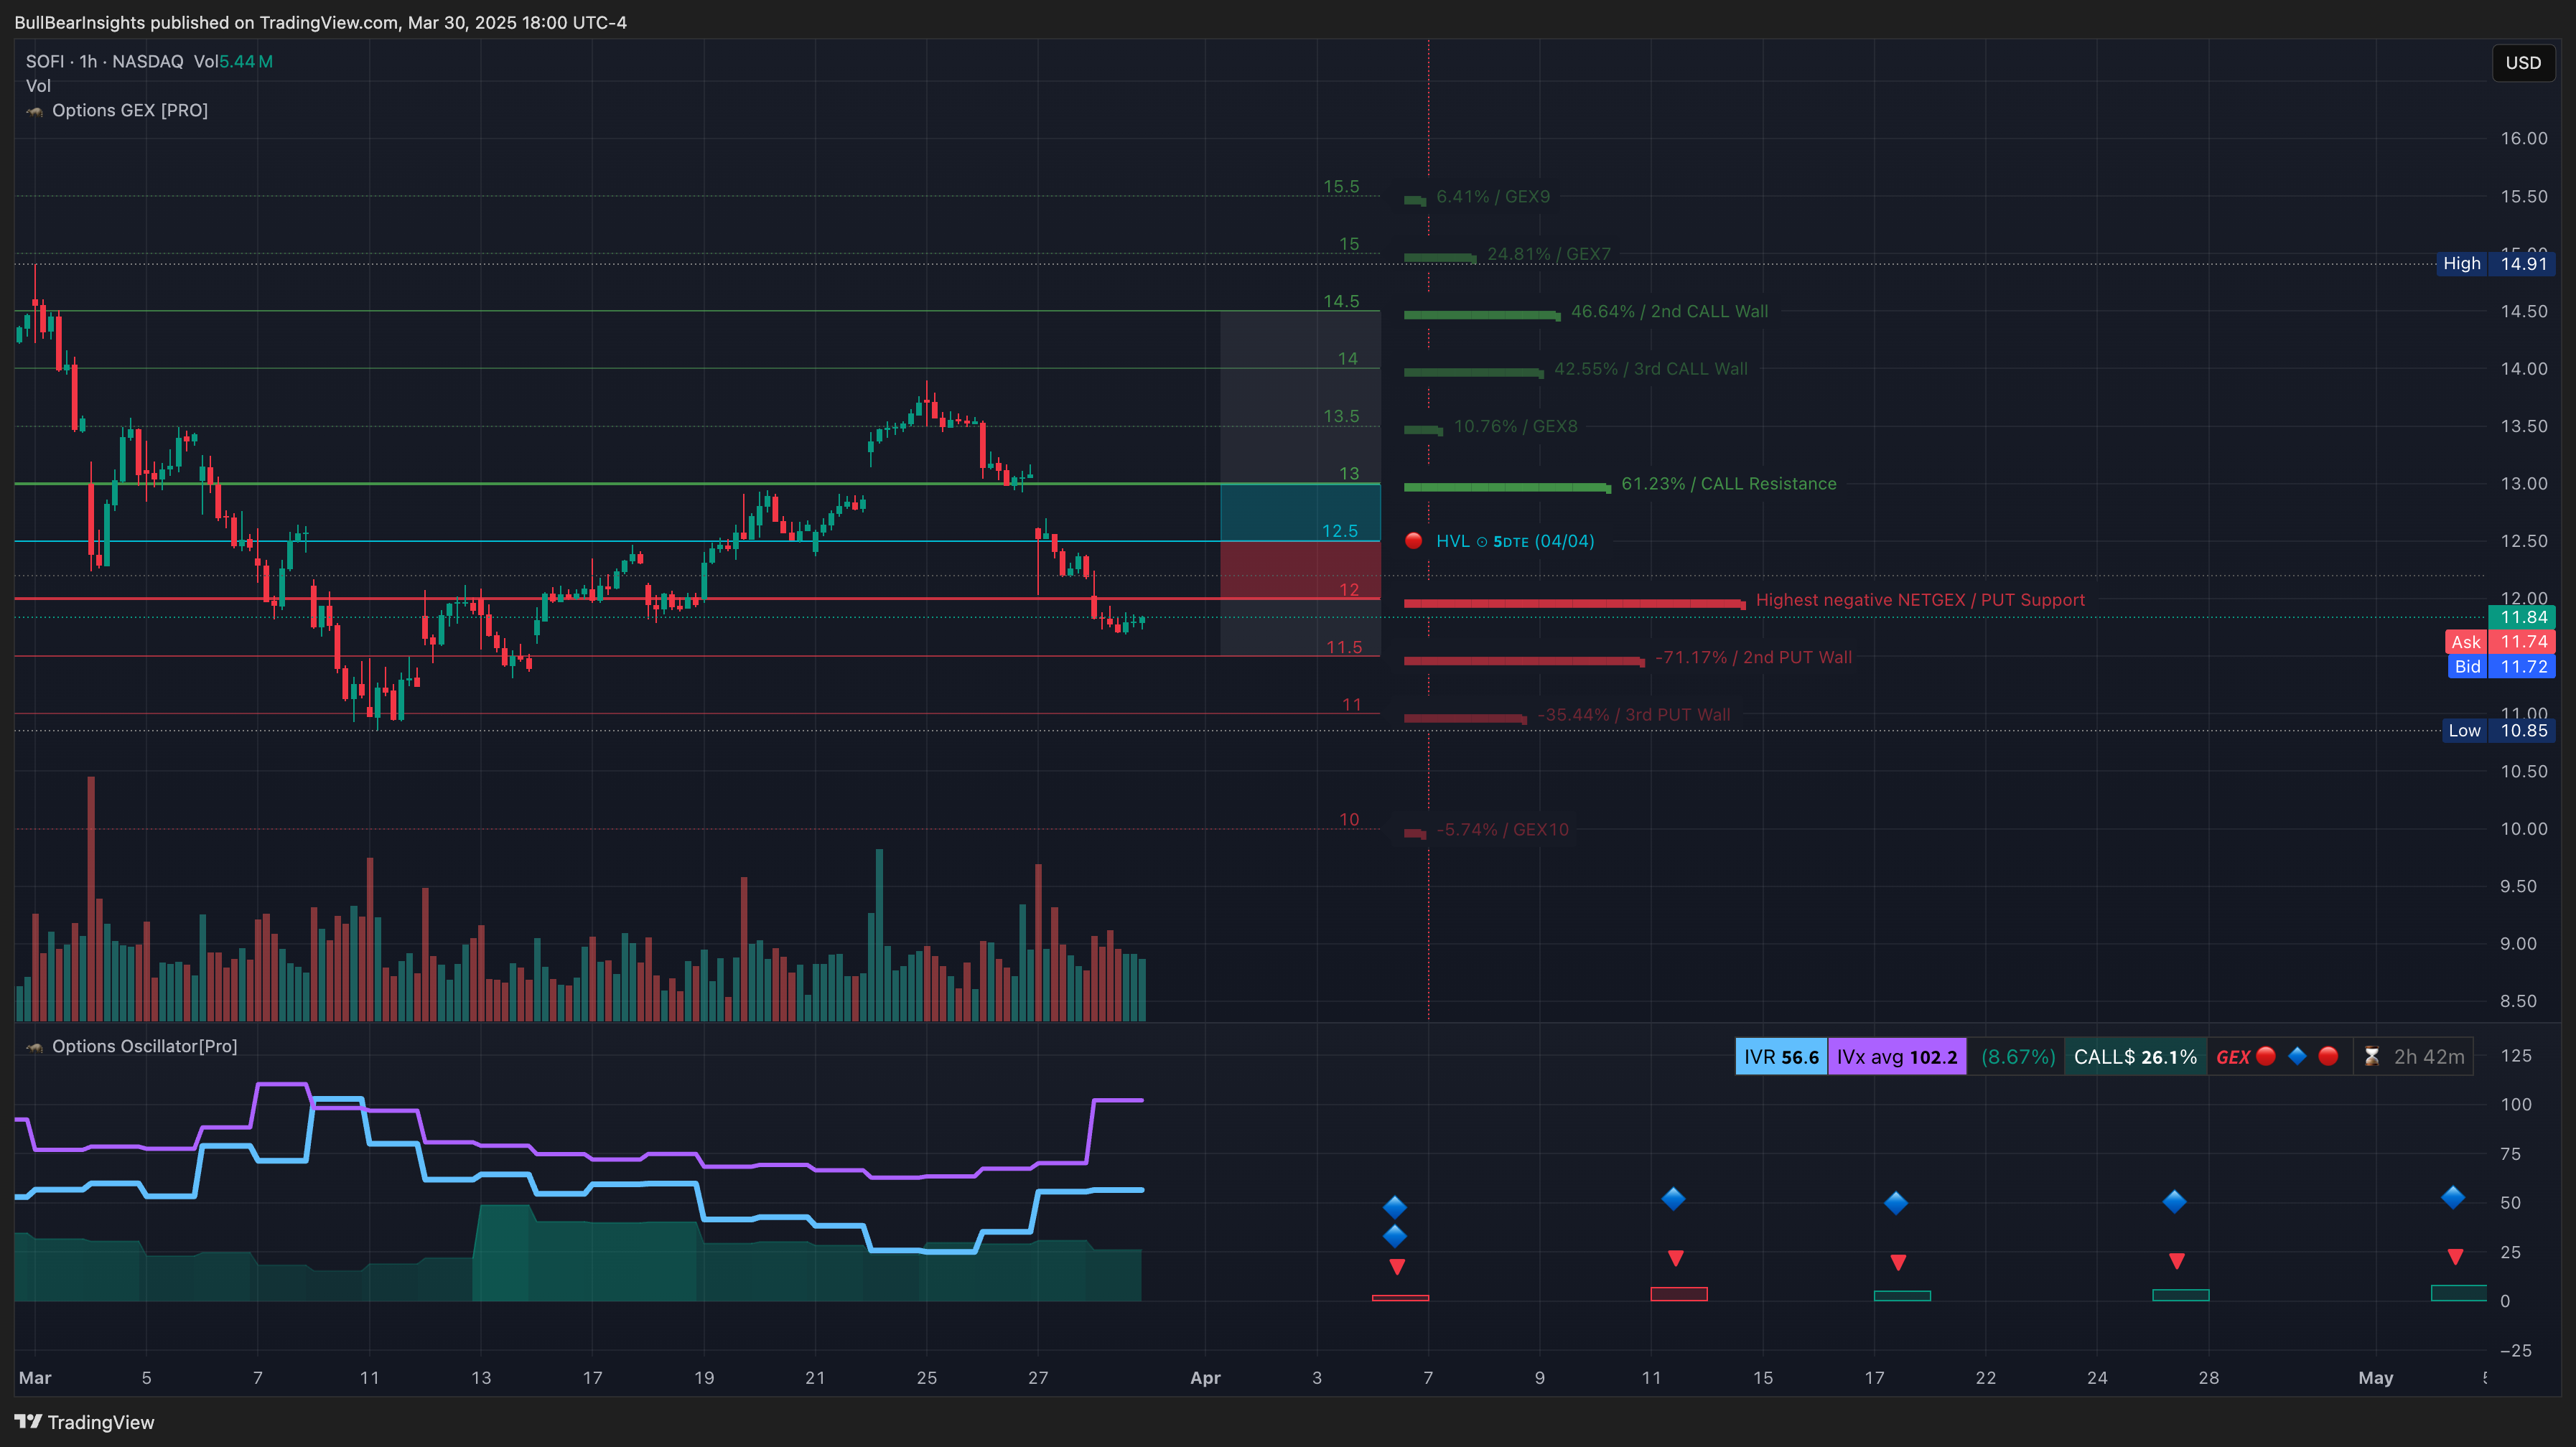Click the Bid 11.72 price label

2501,667
